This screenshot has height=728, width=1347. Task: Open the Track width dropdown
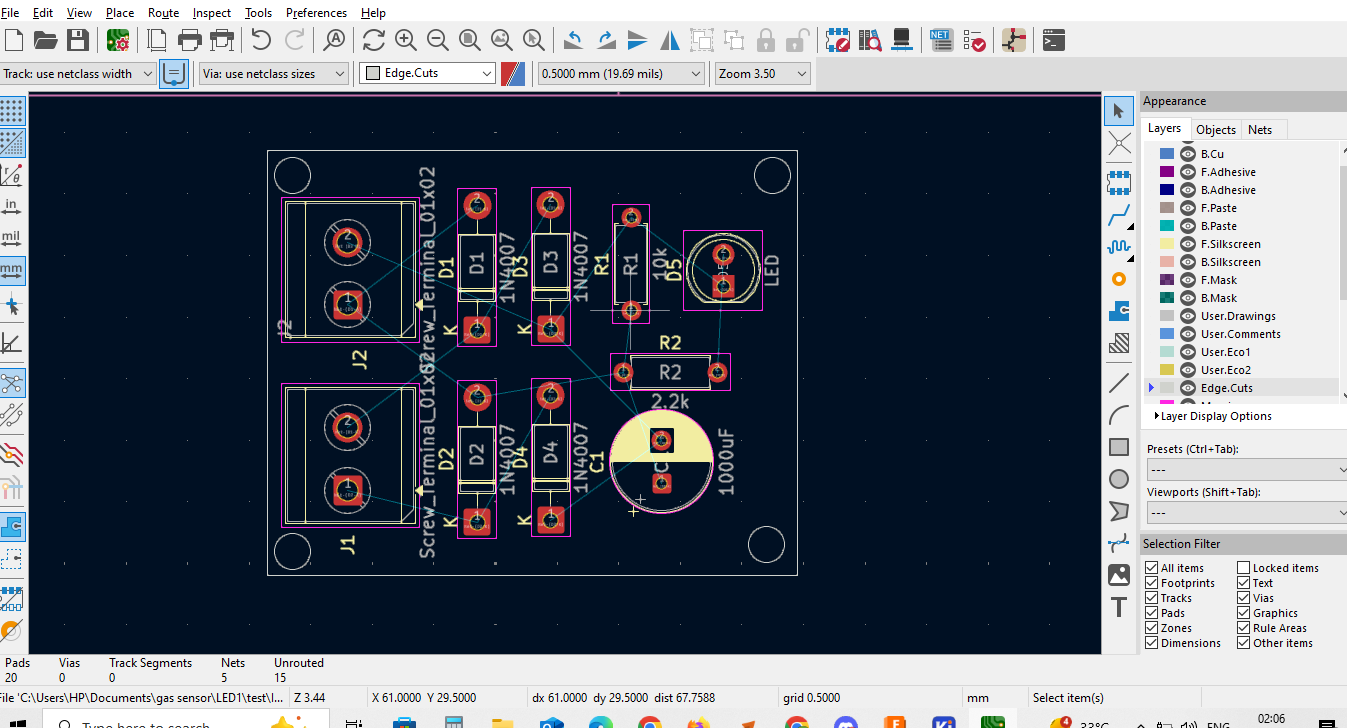pos(77,73)
